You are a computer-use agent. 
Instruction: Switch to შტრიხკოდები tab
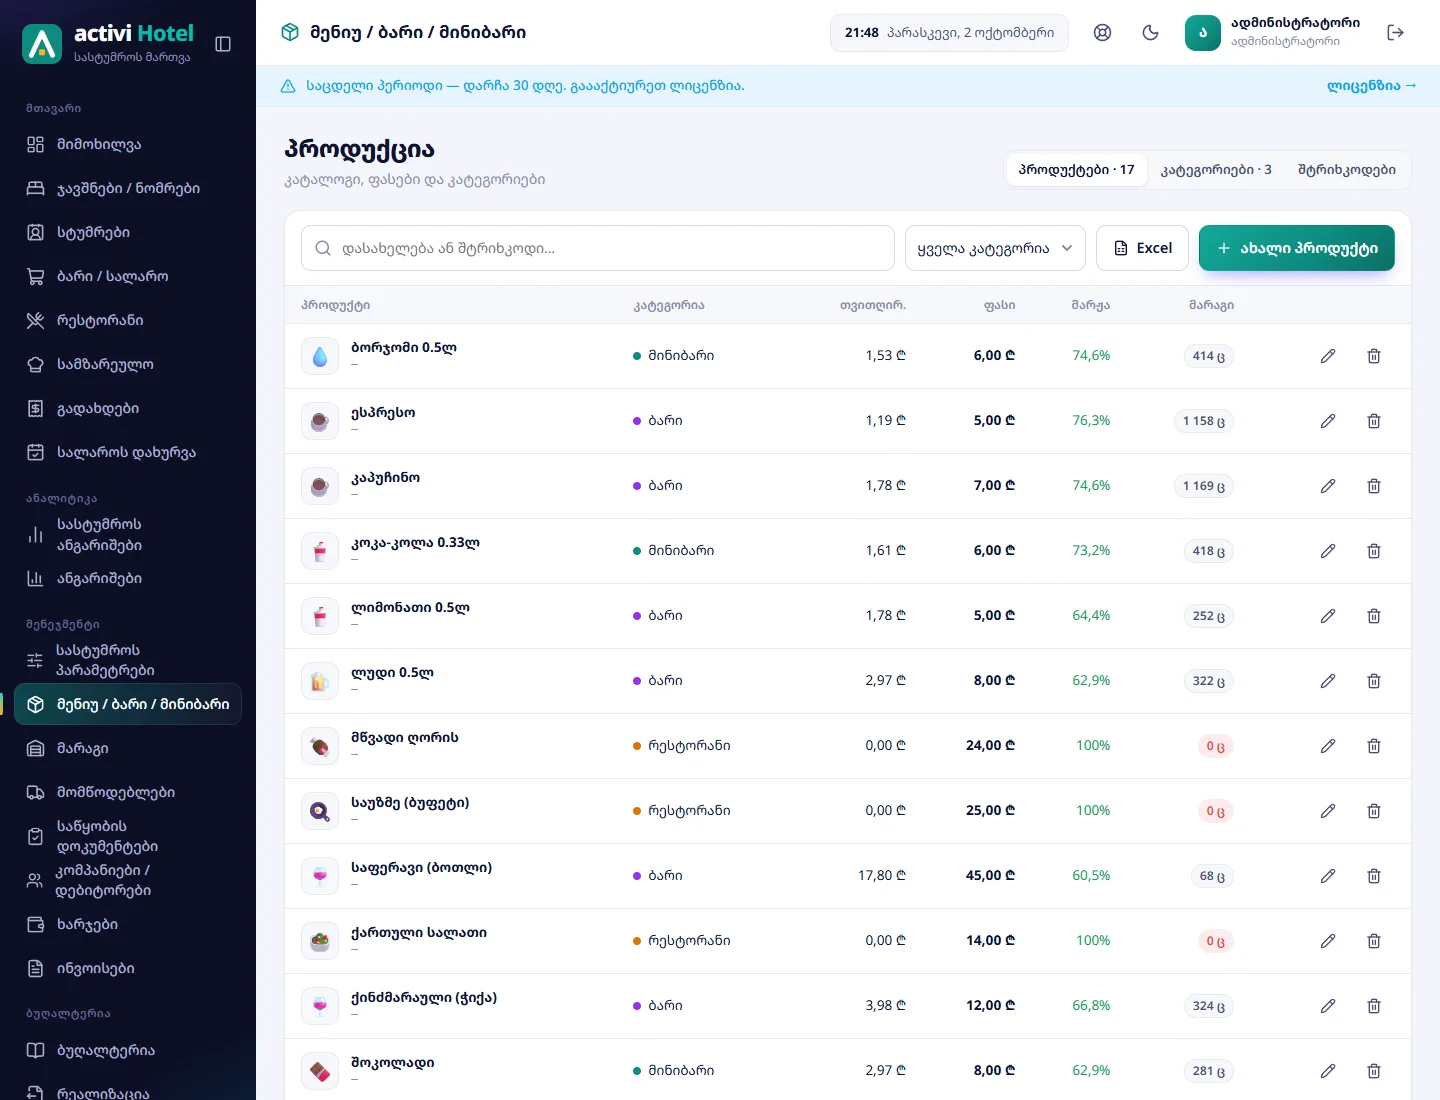1347,170
